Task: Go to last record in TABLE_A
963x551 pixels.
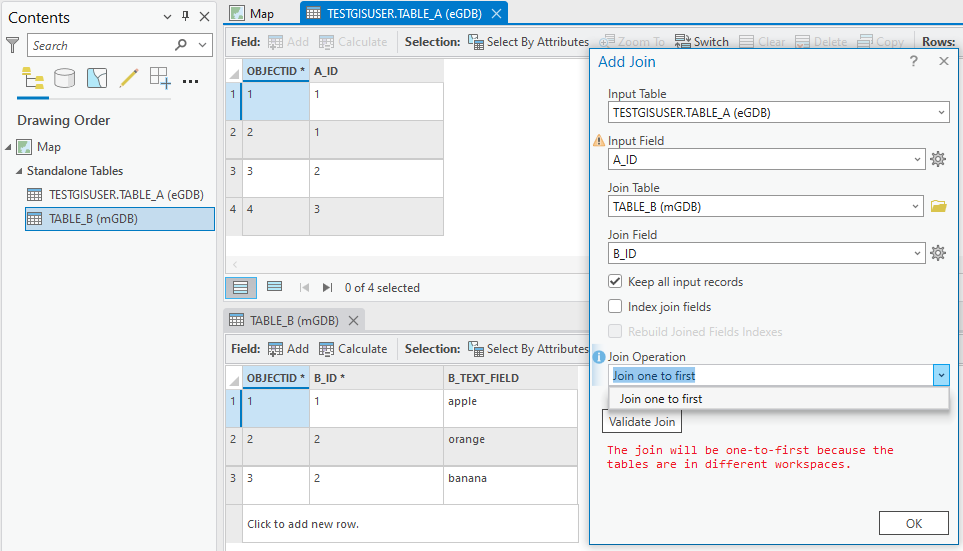Action: coord(327,287)
